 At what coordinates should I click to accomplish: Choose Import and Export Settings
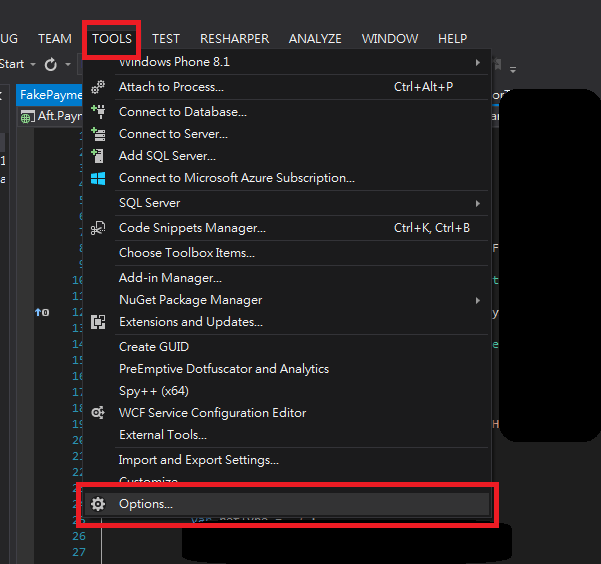tap(198, 460)
